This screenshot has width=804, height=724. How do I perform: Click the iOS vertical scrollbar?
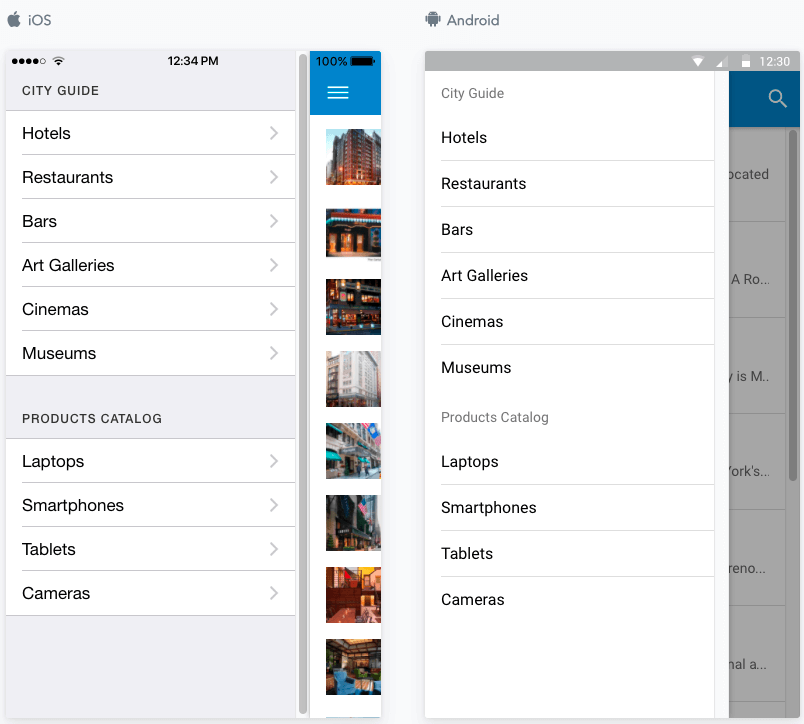tap(303, 384)
